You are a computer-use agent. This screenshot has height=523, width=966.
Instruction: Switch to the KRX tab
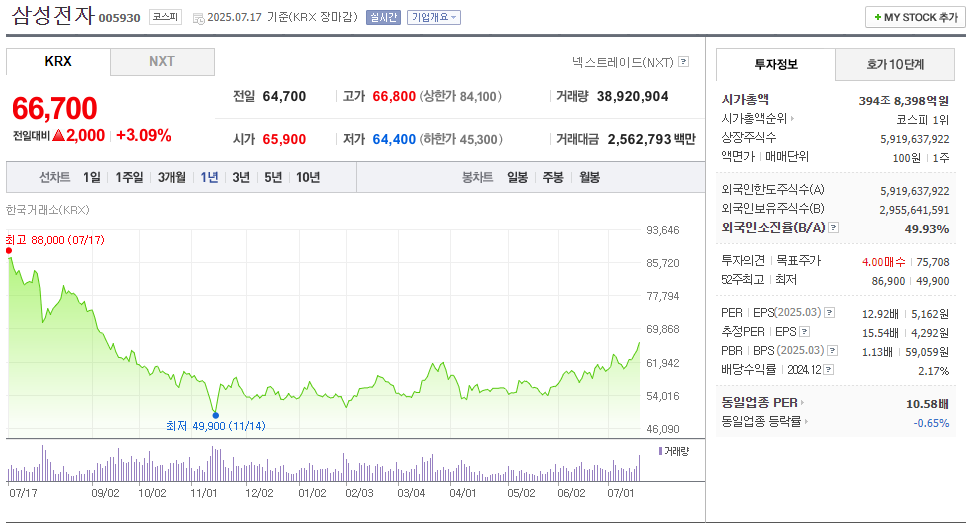58,62
